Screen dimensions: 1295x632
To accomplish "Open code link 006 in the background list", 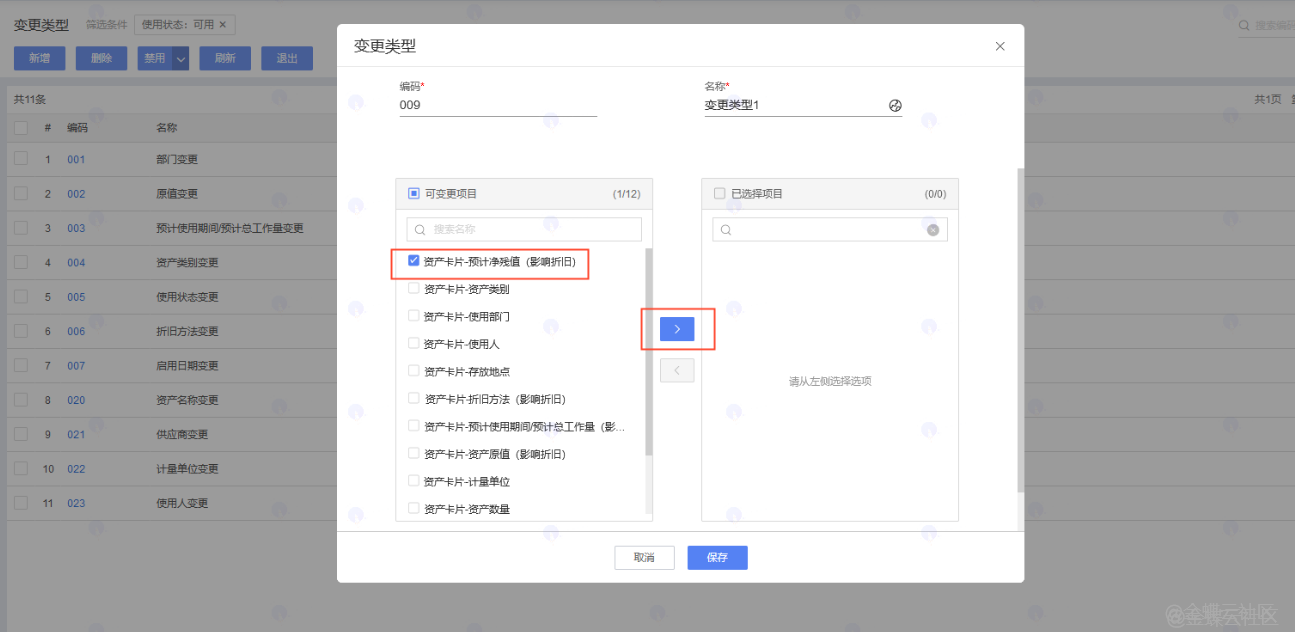I will (x=76, y=332).
